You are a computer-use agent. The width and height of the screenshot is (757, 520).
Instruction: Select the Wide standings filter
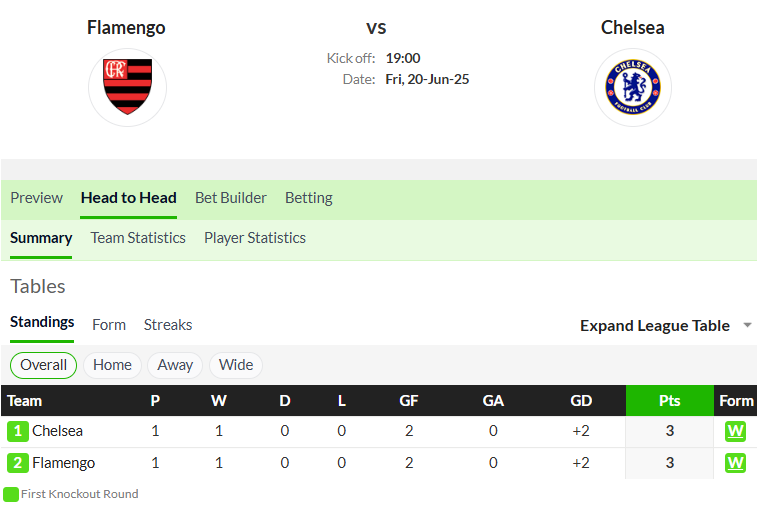pyautogui.click(x=236, y=365)
